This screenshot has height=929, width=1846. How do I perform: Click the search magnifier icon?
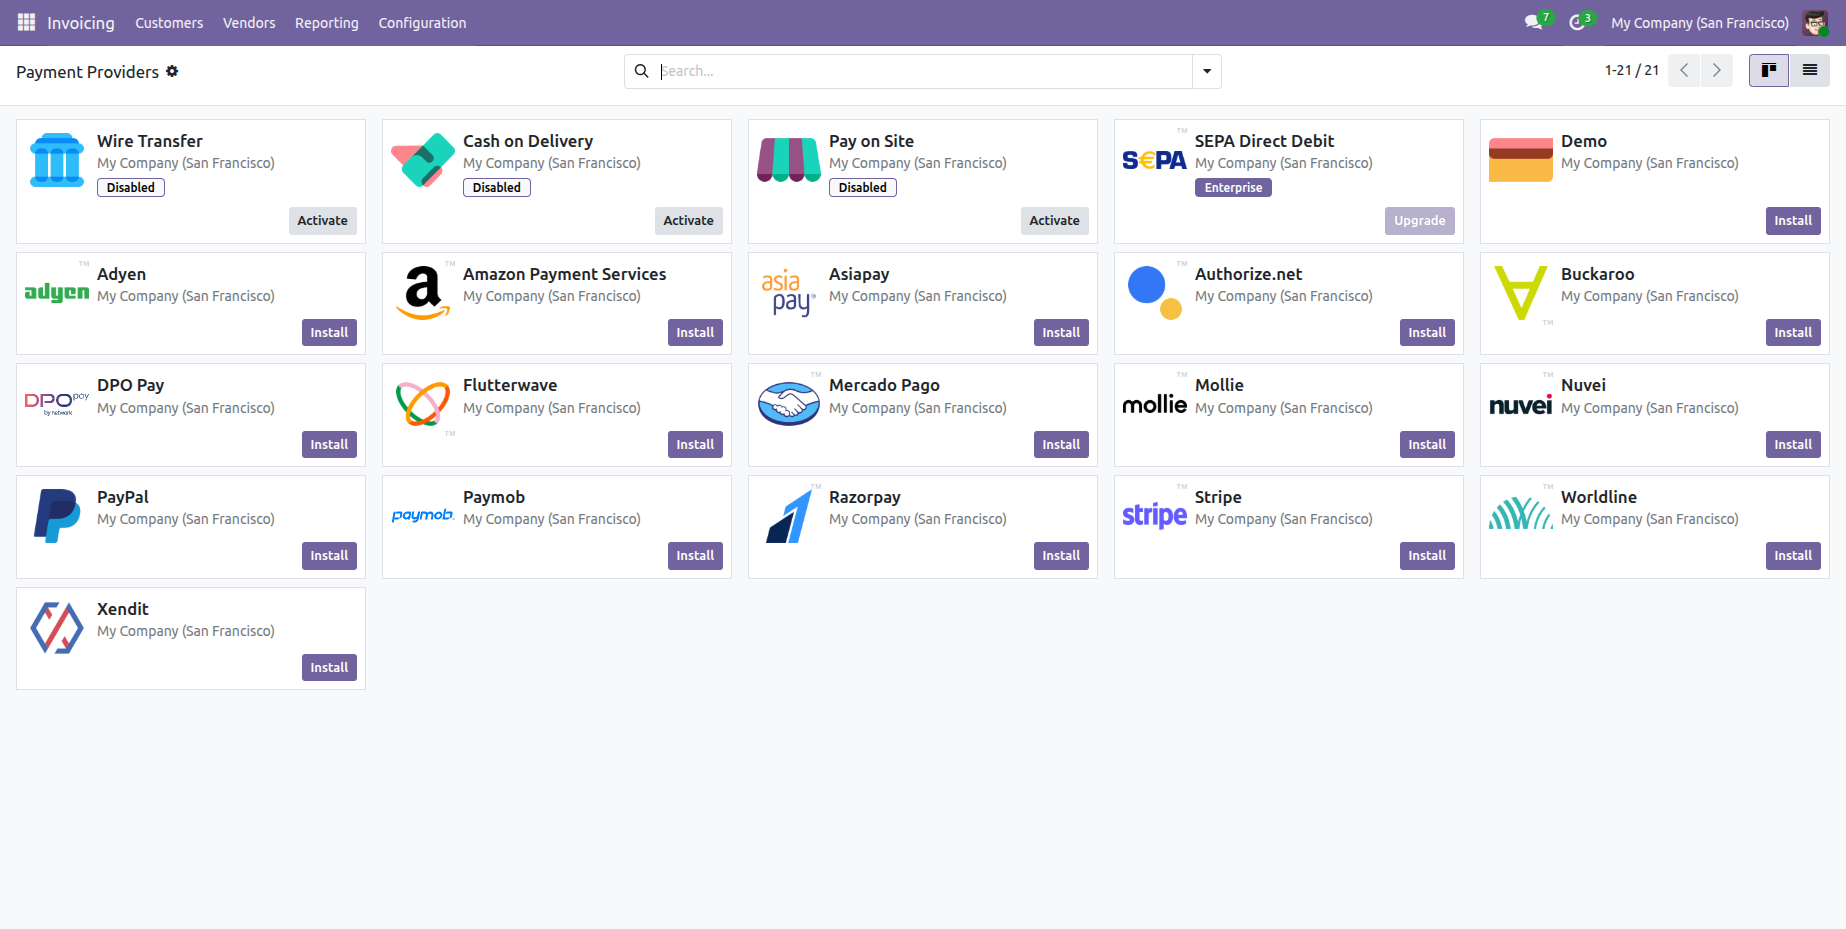click(x=642, y=71)
